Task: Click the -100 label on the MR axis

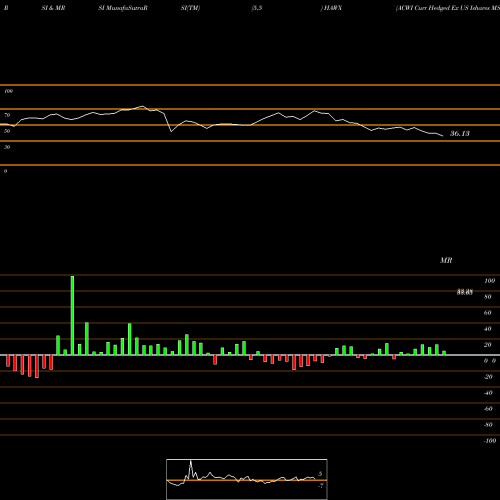Action: coord(490,441)
